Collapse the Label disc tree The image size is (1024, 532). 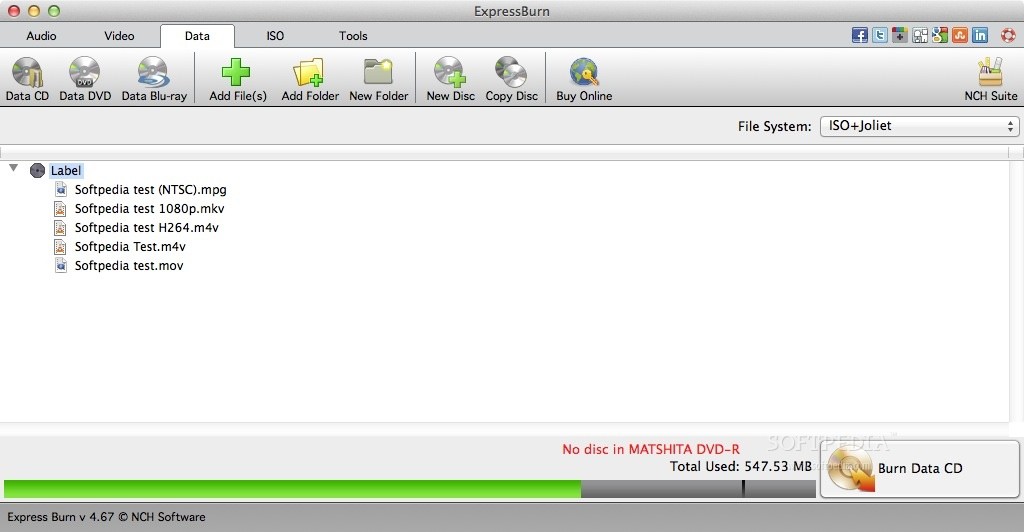tap(13, 168)
